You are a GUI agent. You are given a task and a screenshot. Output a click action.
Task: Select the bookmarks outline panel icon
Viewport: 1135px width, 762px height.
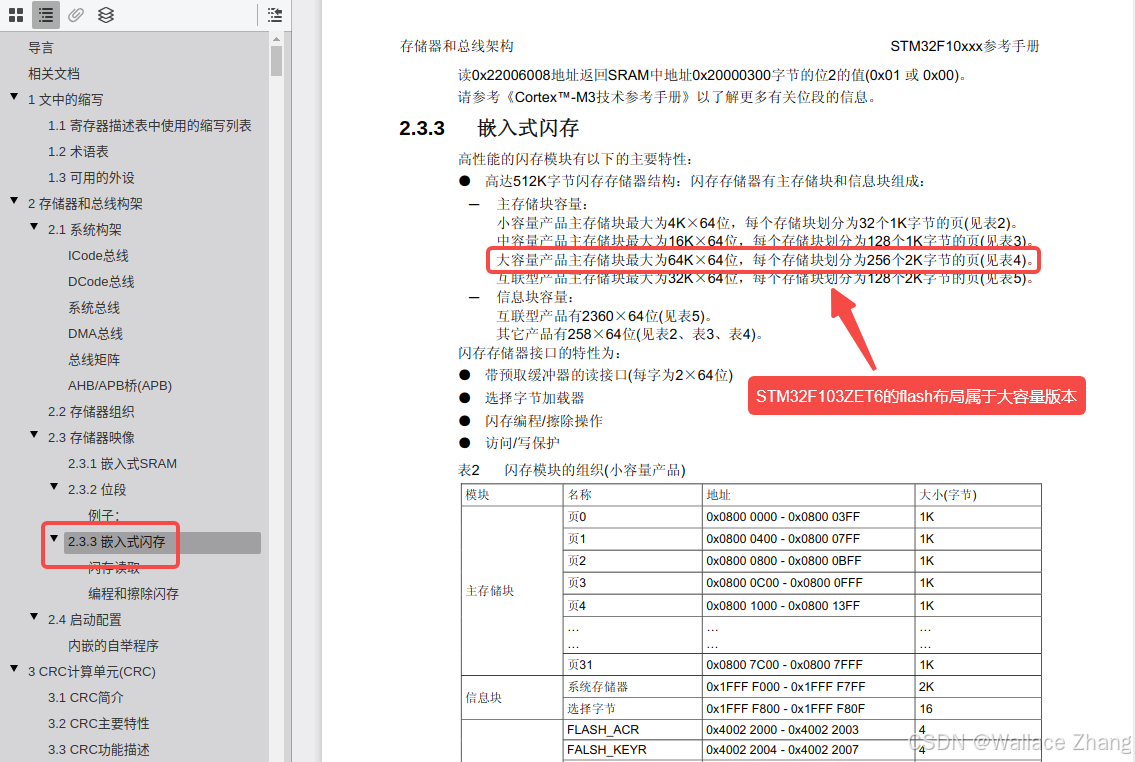tap(46, 14)
